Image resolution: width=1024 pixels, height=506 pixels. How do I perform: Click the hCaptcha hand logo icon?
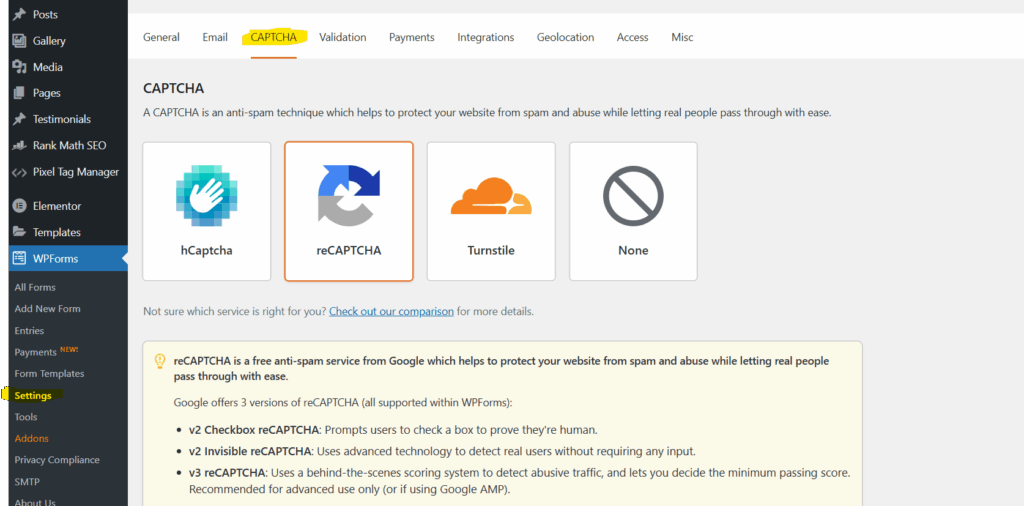coord(206,195)
